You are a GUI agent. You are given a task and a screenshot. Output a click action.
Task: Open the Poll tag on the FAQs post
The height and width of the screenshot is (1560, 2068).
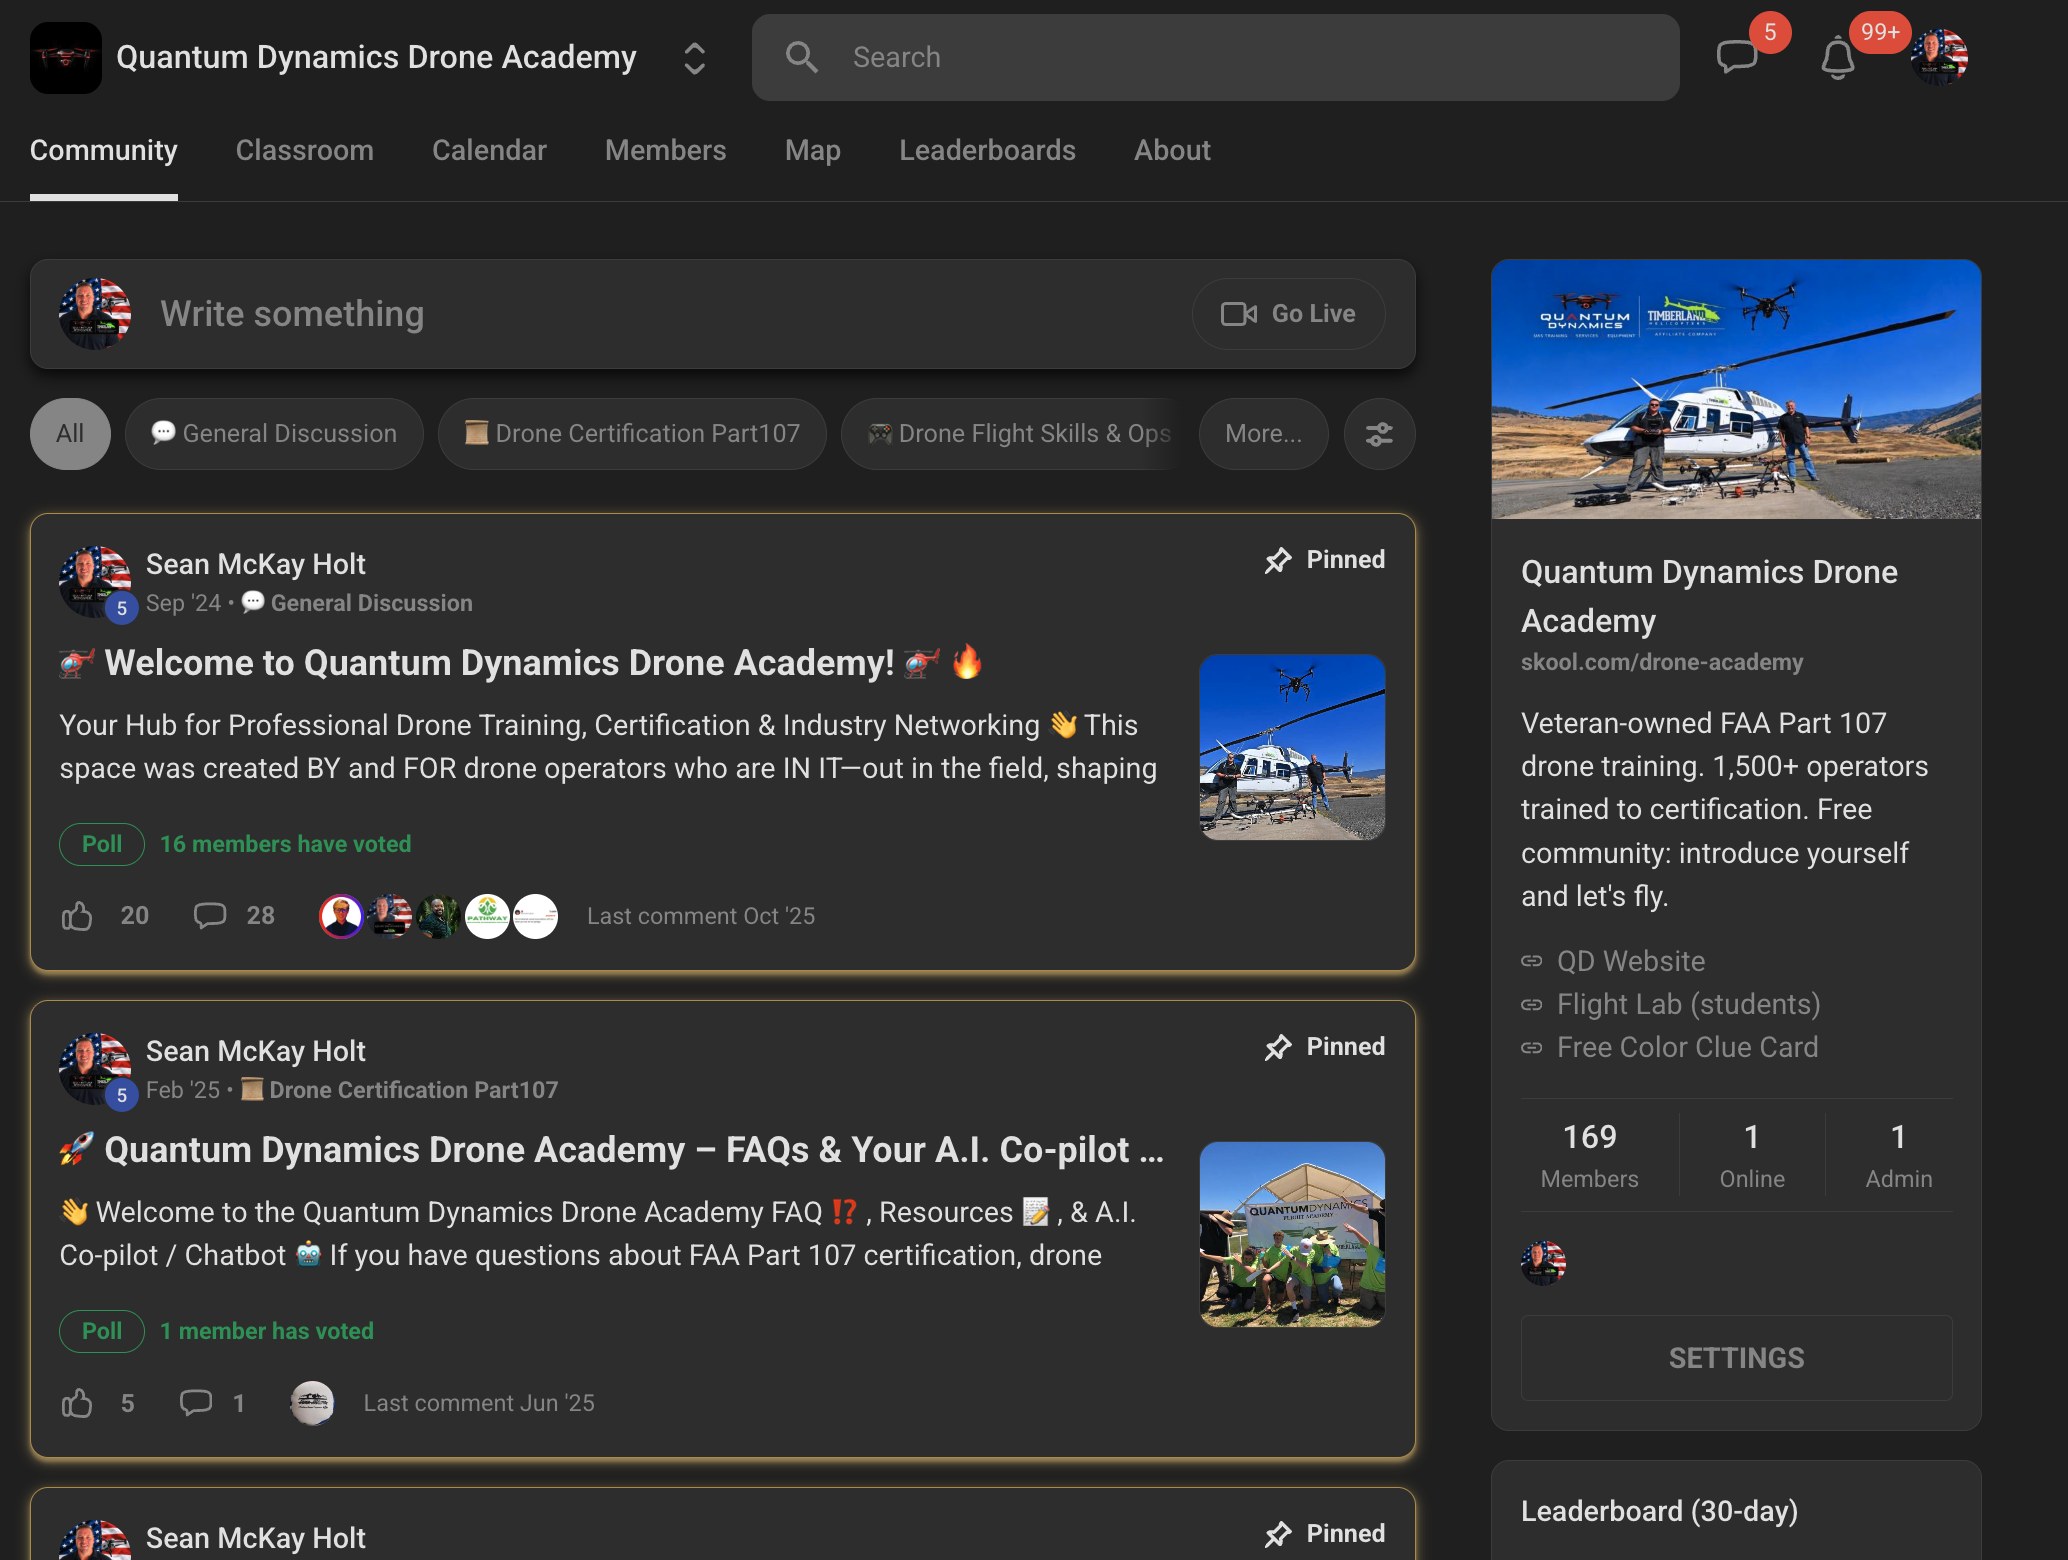(x=102, y=1331)
